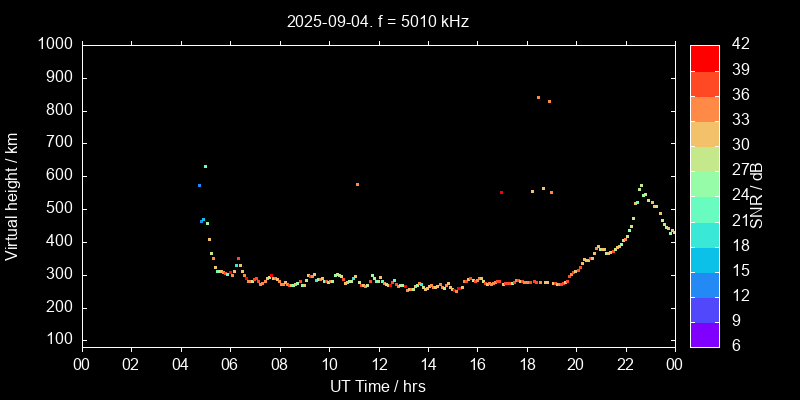The image size is (800, 400).
Task: Click the '12' tick label on time axis
Action: pyautogui.click(x=378, y=364)
